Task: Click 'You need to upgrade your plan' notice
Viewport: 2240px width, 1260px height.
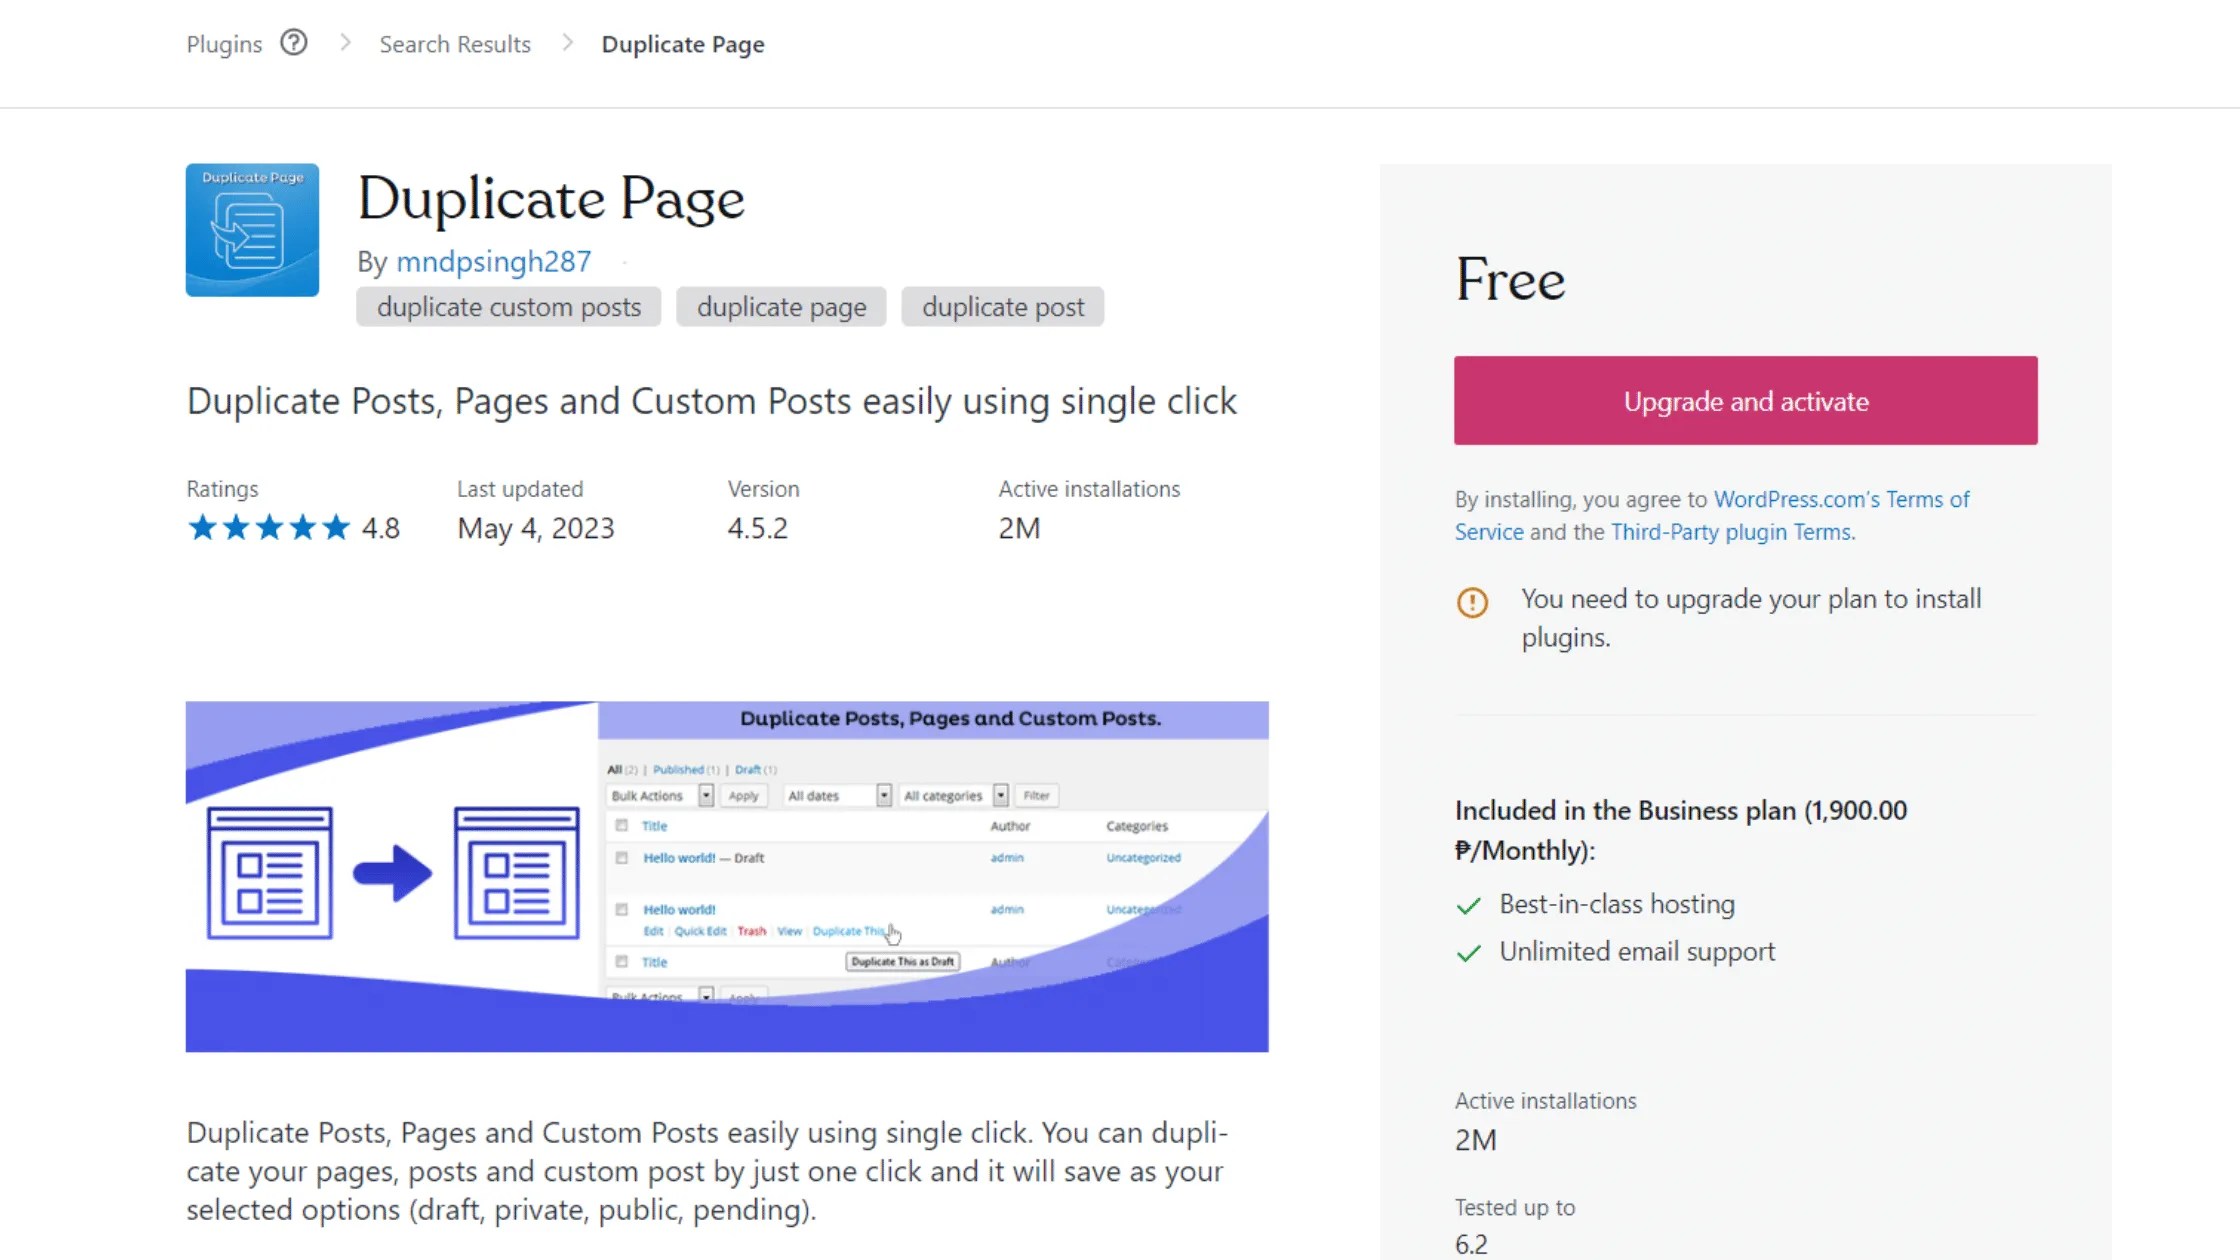Action: [1751, 618]
